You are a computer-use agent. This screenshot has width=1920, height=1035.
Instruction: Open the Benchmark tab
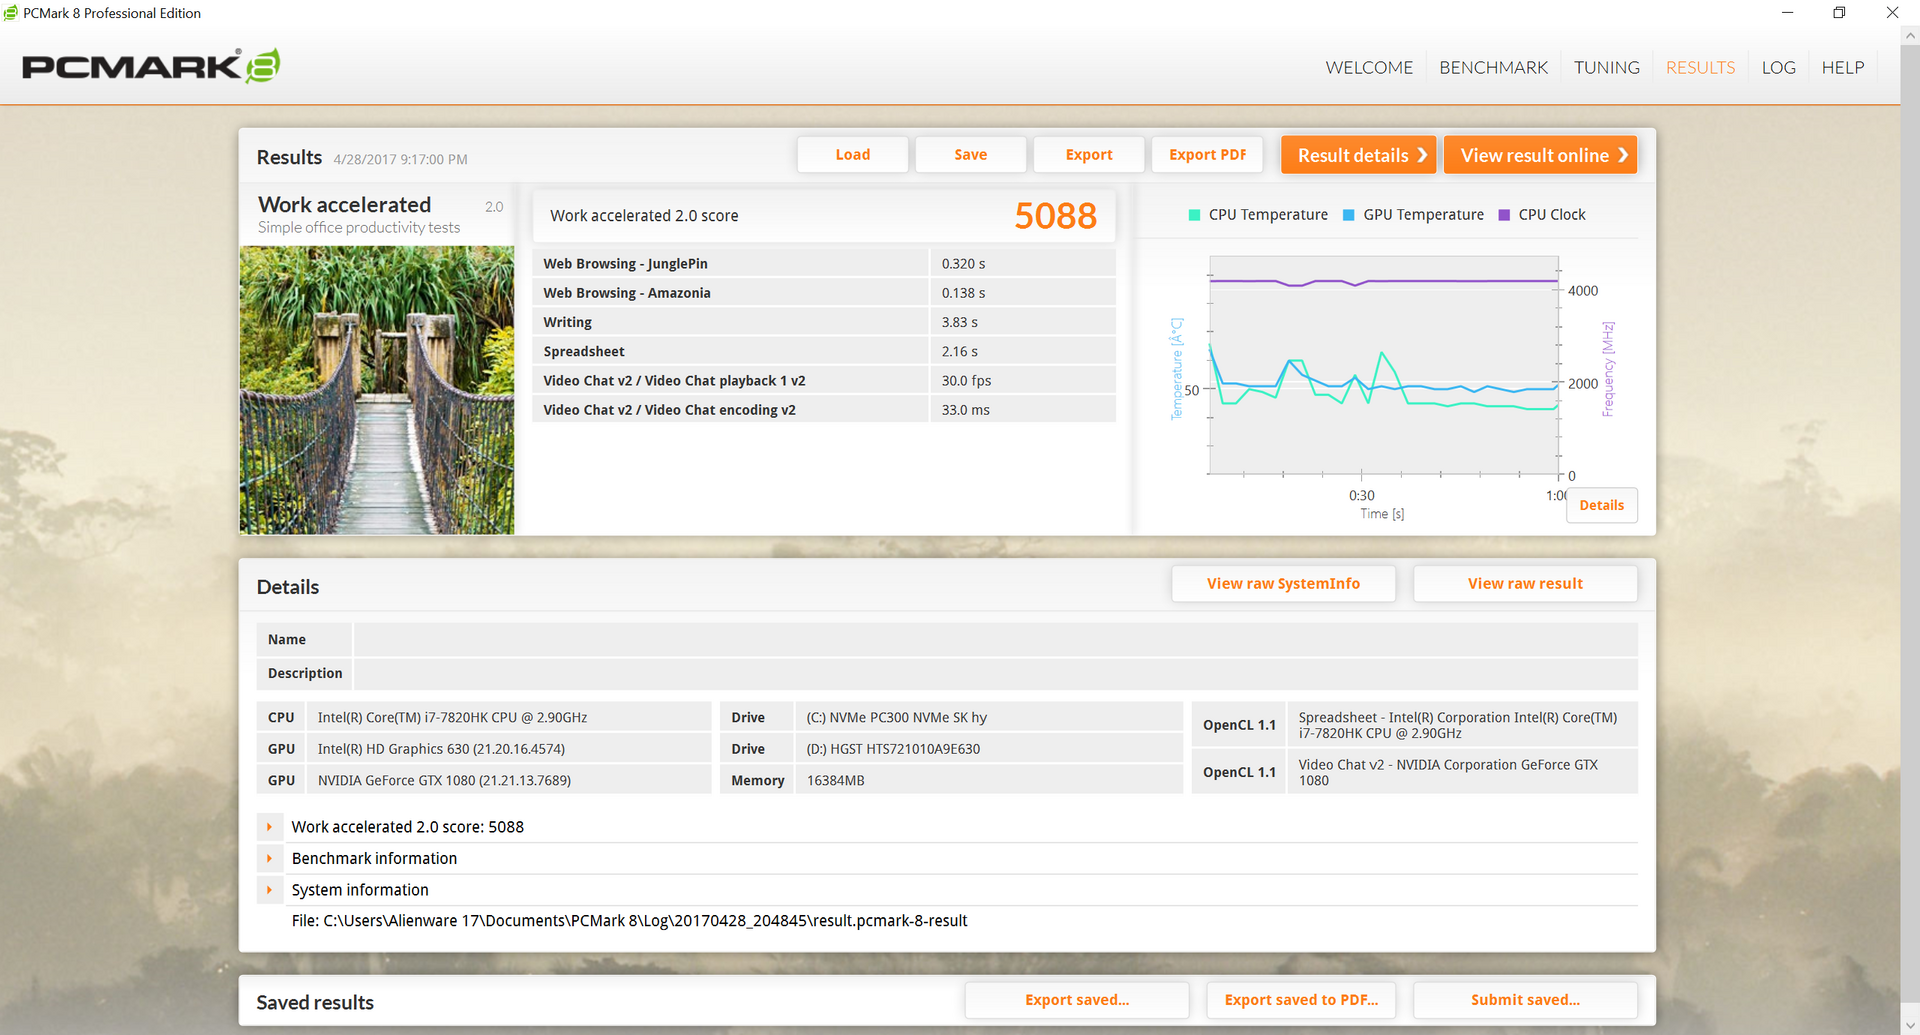(x=1493, y=68)
